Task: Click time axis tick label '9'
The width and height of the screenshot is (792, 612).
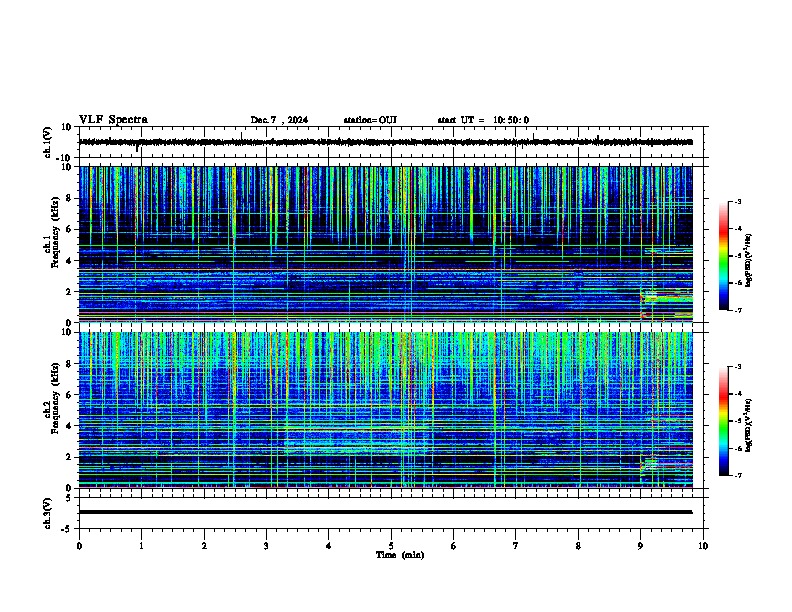Action: point(640,546)
